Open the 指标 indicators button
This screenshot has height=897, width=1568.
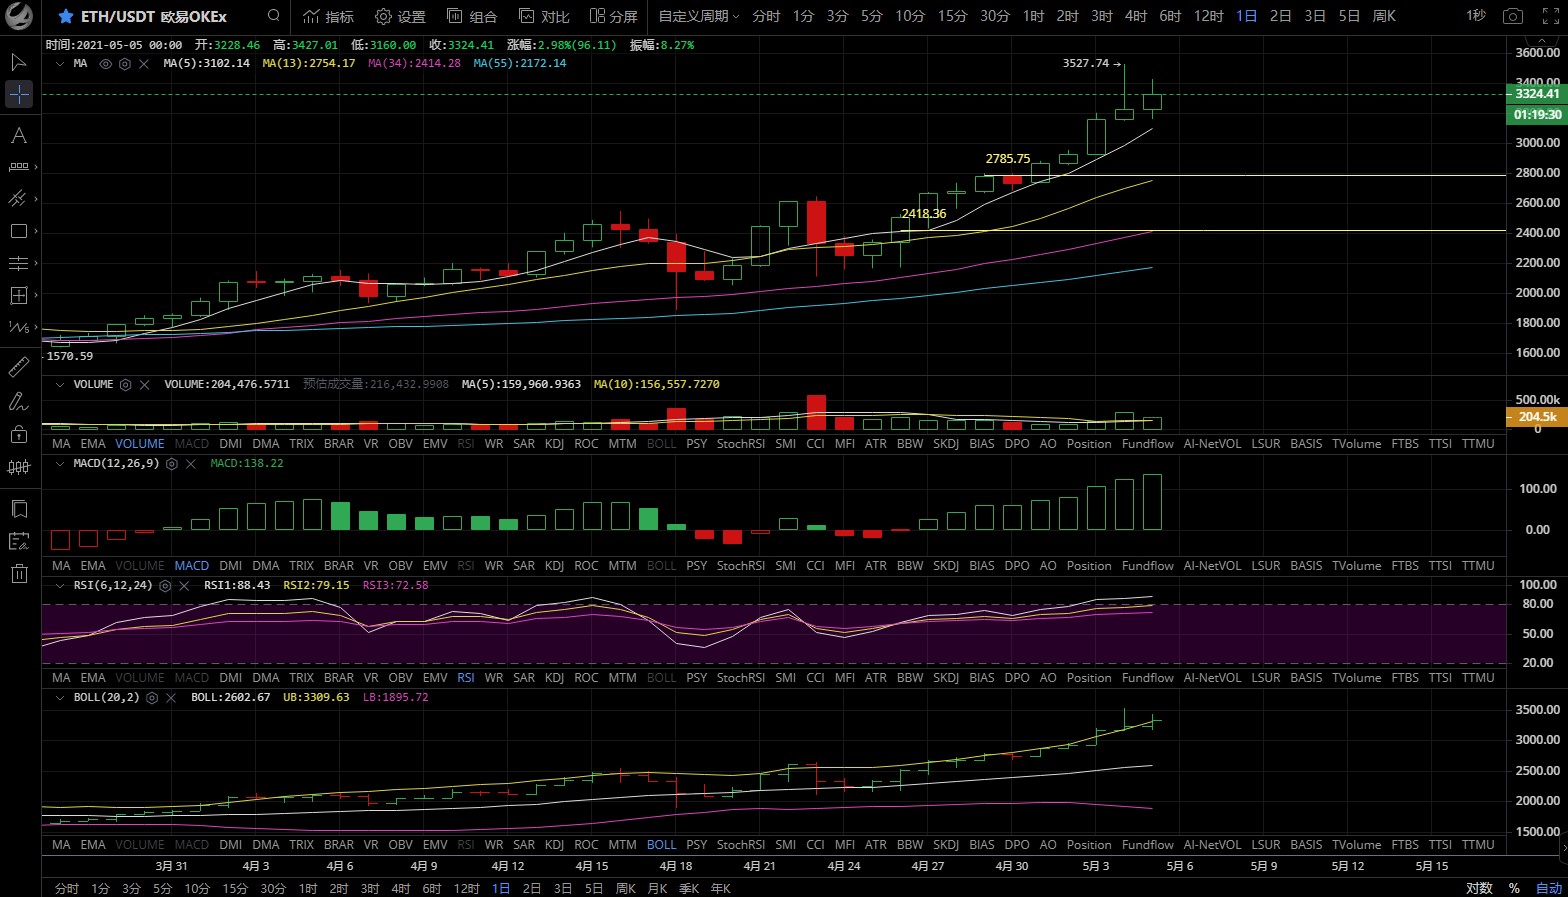[x=328, y=16]
